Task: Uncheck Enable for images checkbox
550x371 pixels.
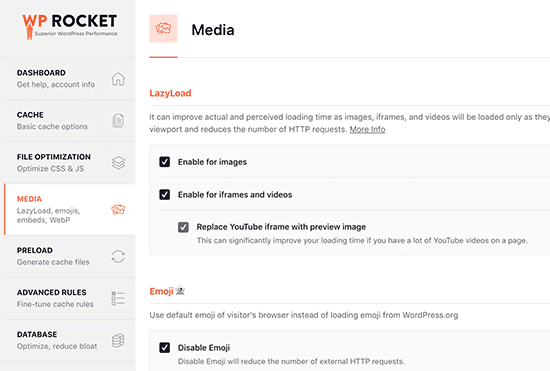Action: click(x=165, y=162)
